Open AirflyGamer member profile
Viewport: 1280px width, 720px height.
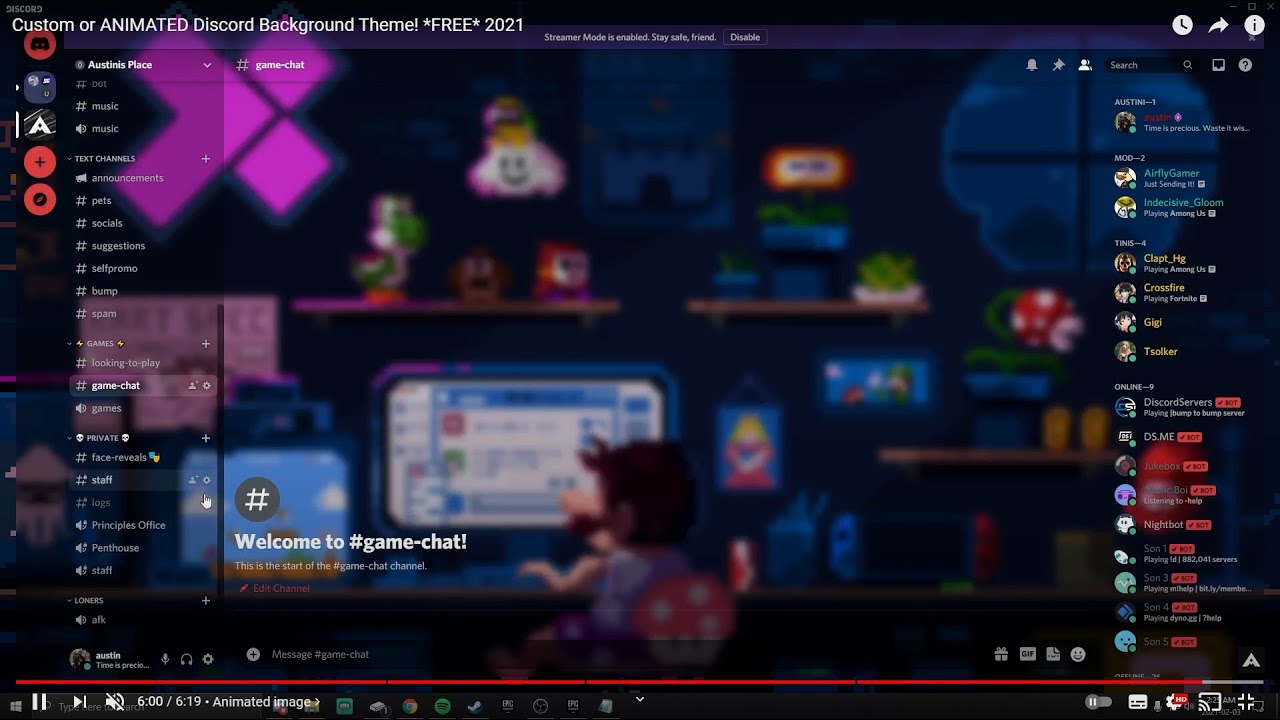[1182, 178]
